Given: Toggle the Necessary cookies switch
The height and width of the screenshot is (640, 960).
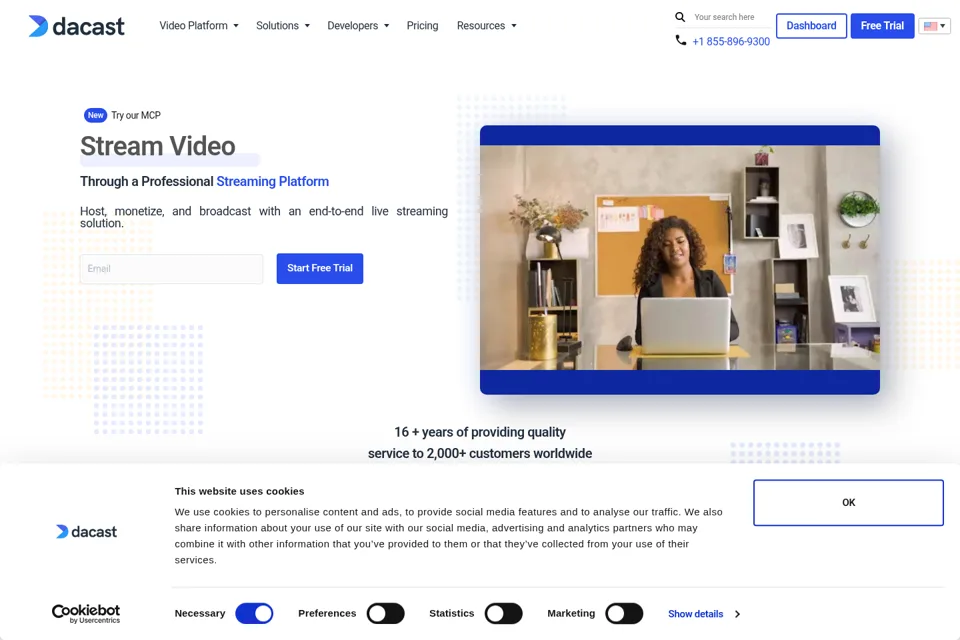Looking at the screenshot, I should (x=254, y=613).
